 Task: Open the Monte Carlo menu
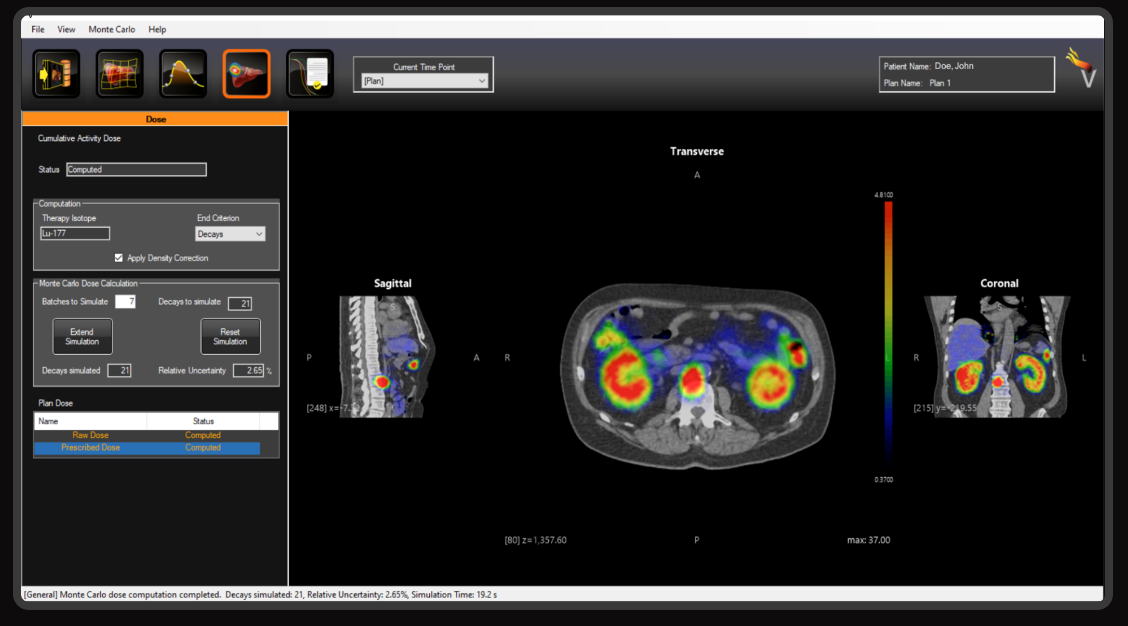(x=112, y=30)
